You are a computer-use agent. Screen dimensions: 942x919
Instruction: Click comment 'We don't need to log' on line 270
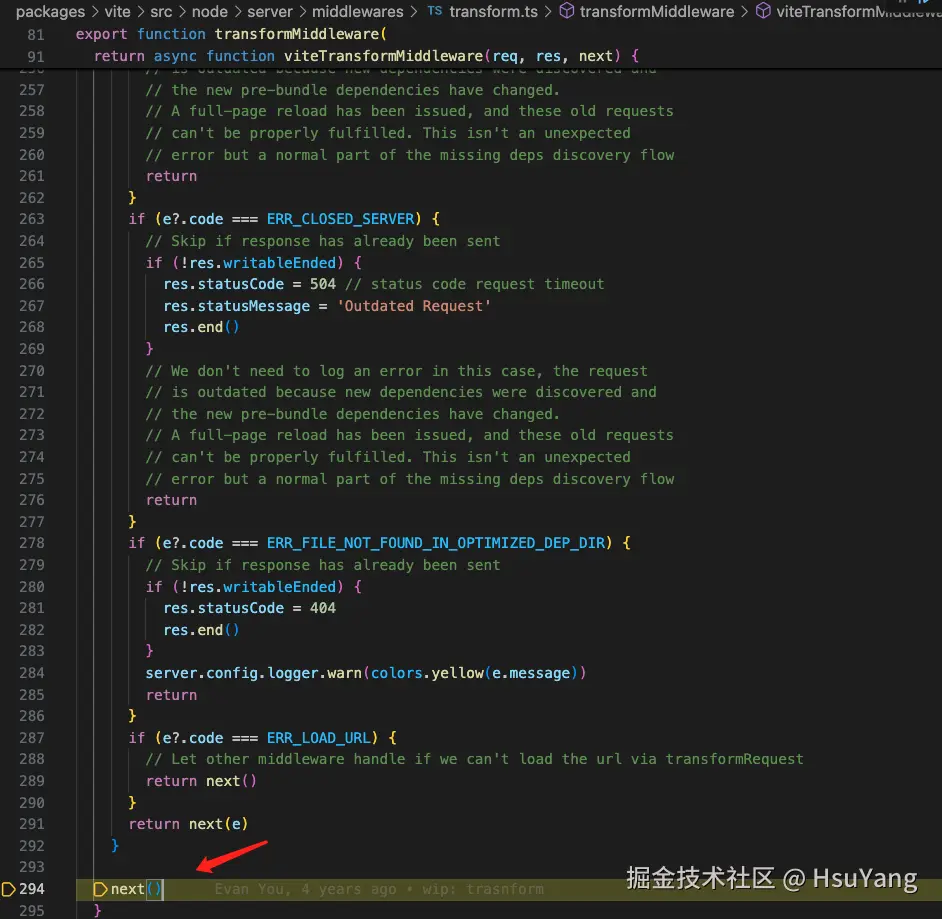[397, 371]
